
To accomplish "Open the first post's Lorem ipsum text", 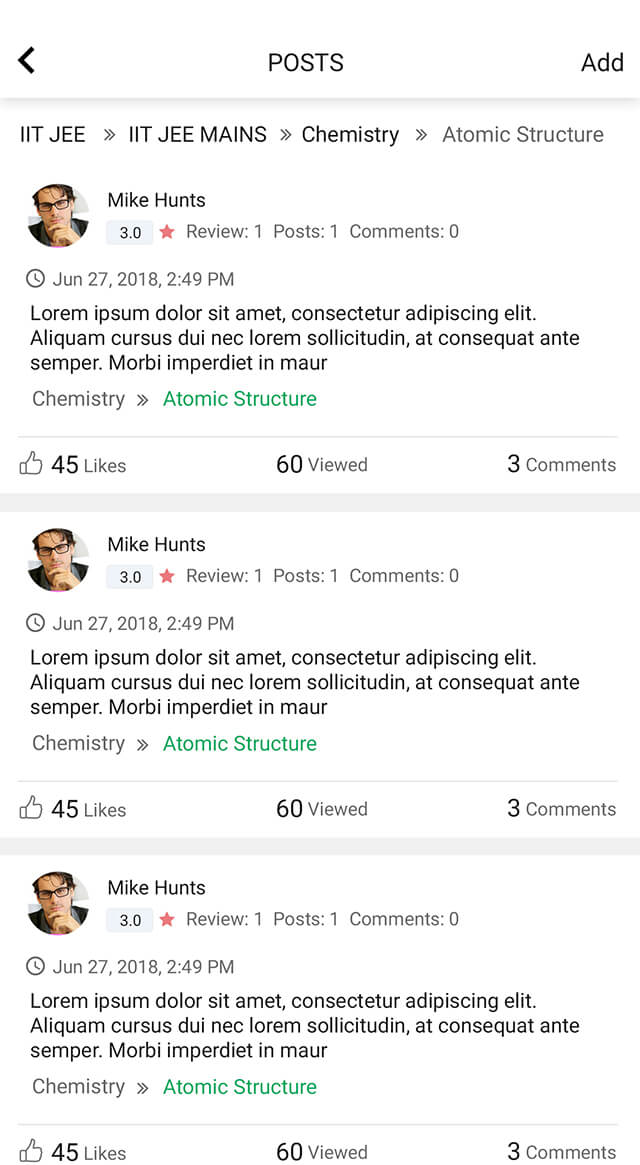I will coord(305,338).
